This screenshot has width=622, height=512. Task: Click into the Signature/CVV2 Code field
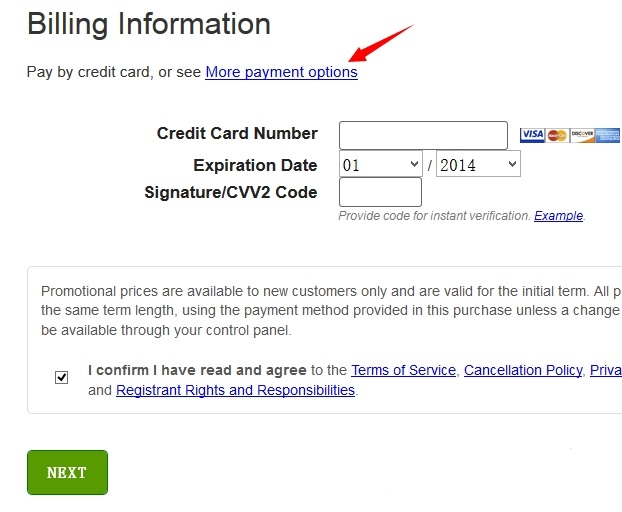(x=380, y=192)
